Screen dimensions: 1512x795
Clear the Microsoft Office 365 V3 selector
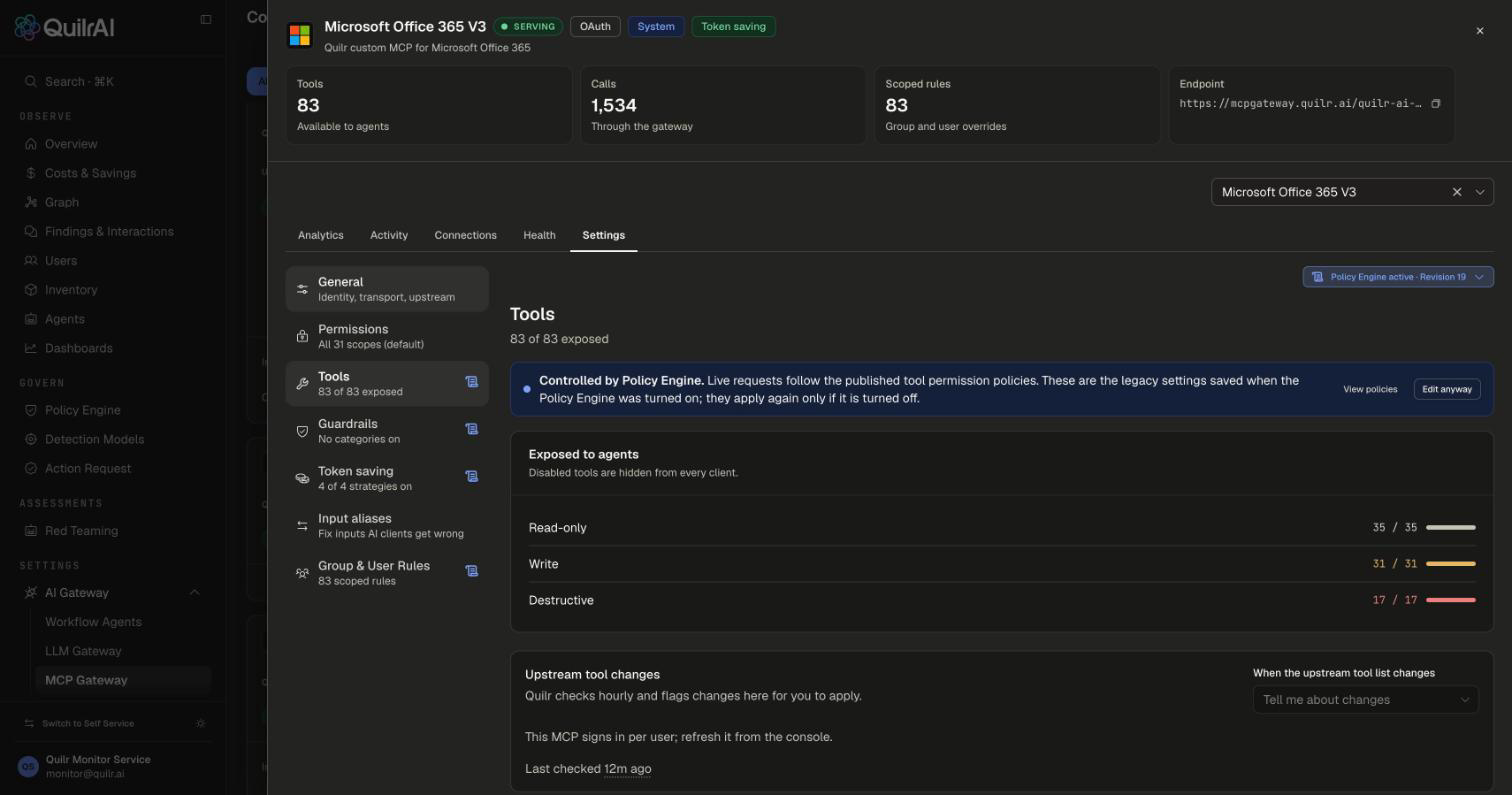1457,192
